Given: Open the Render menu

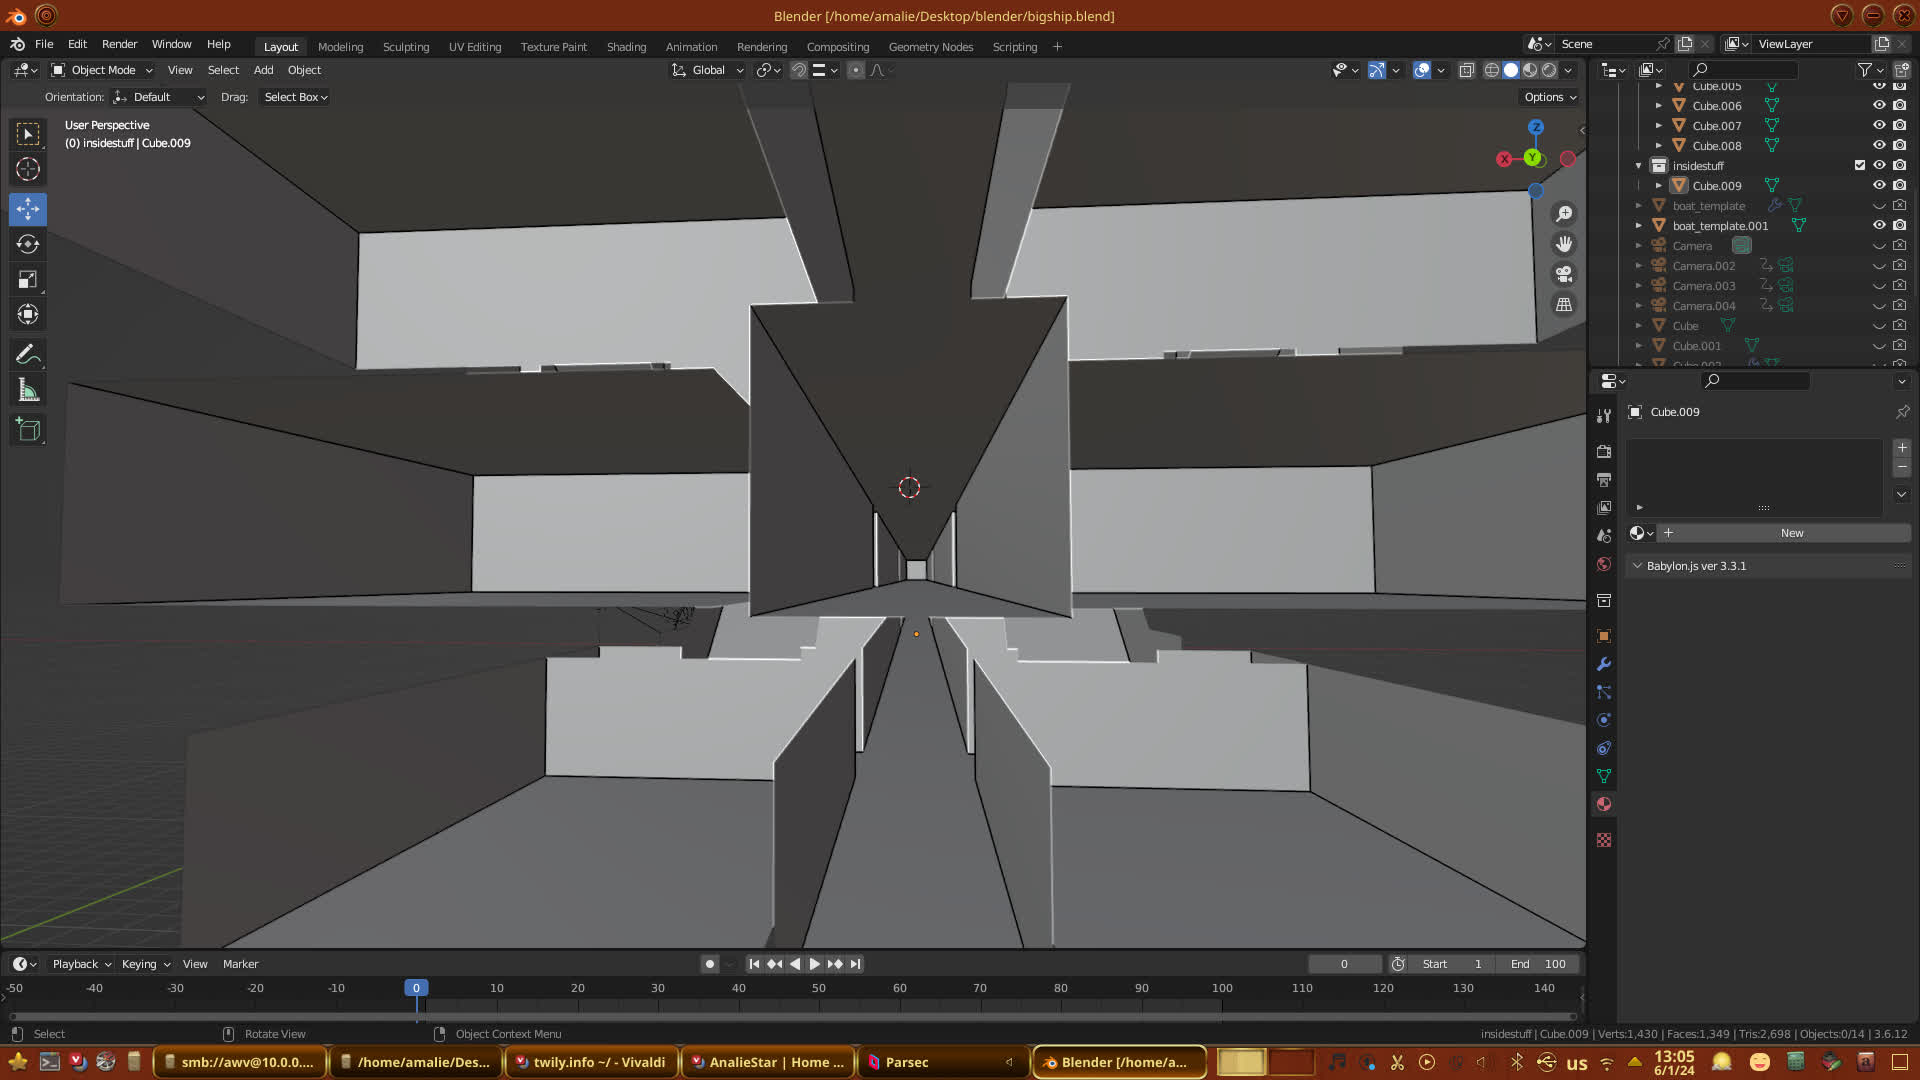Looking at the screenshot, I should pyautogui.click(x=119, y=44).
